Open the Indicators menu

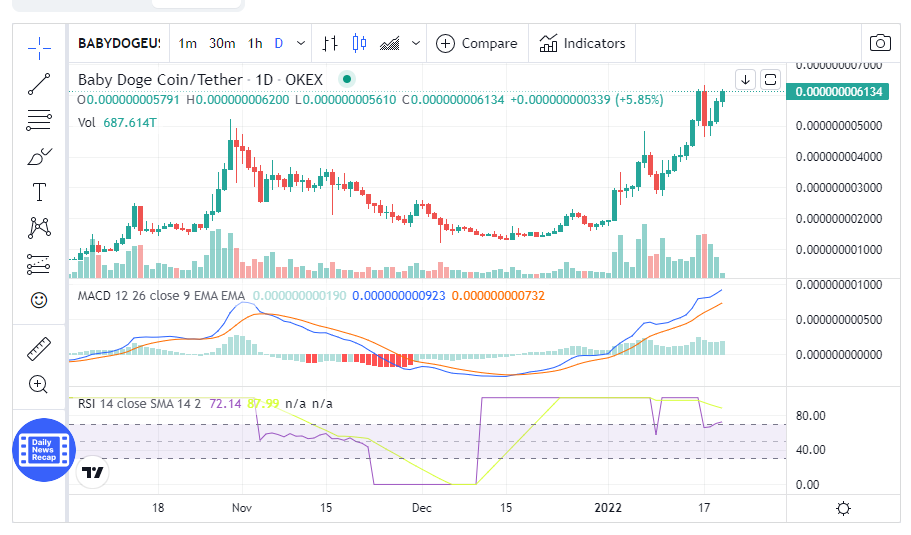[582, 44]
